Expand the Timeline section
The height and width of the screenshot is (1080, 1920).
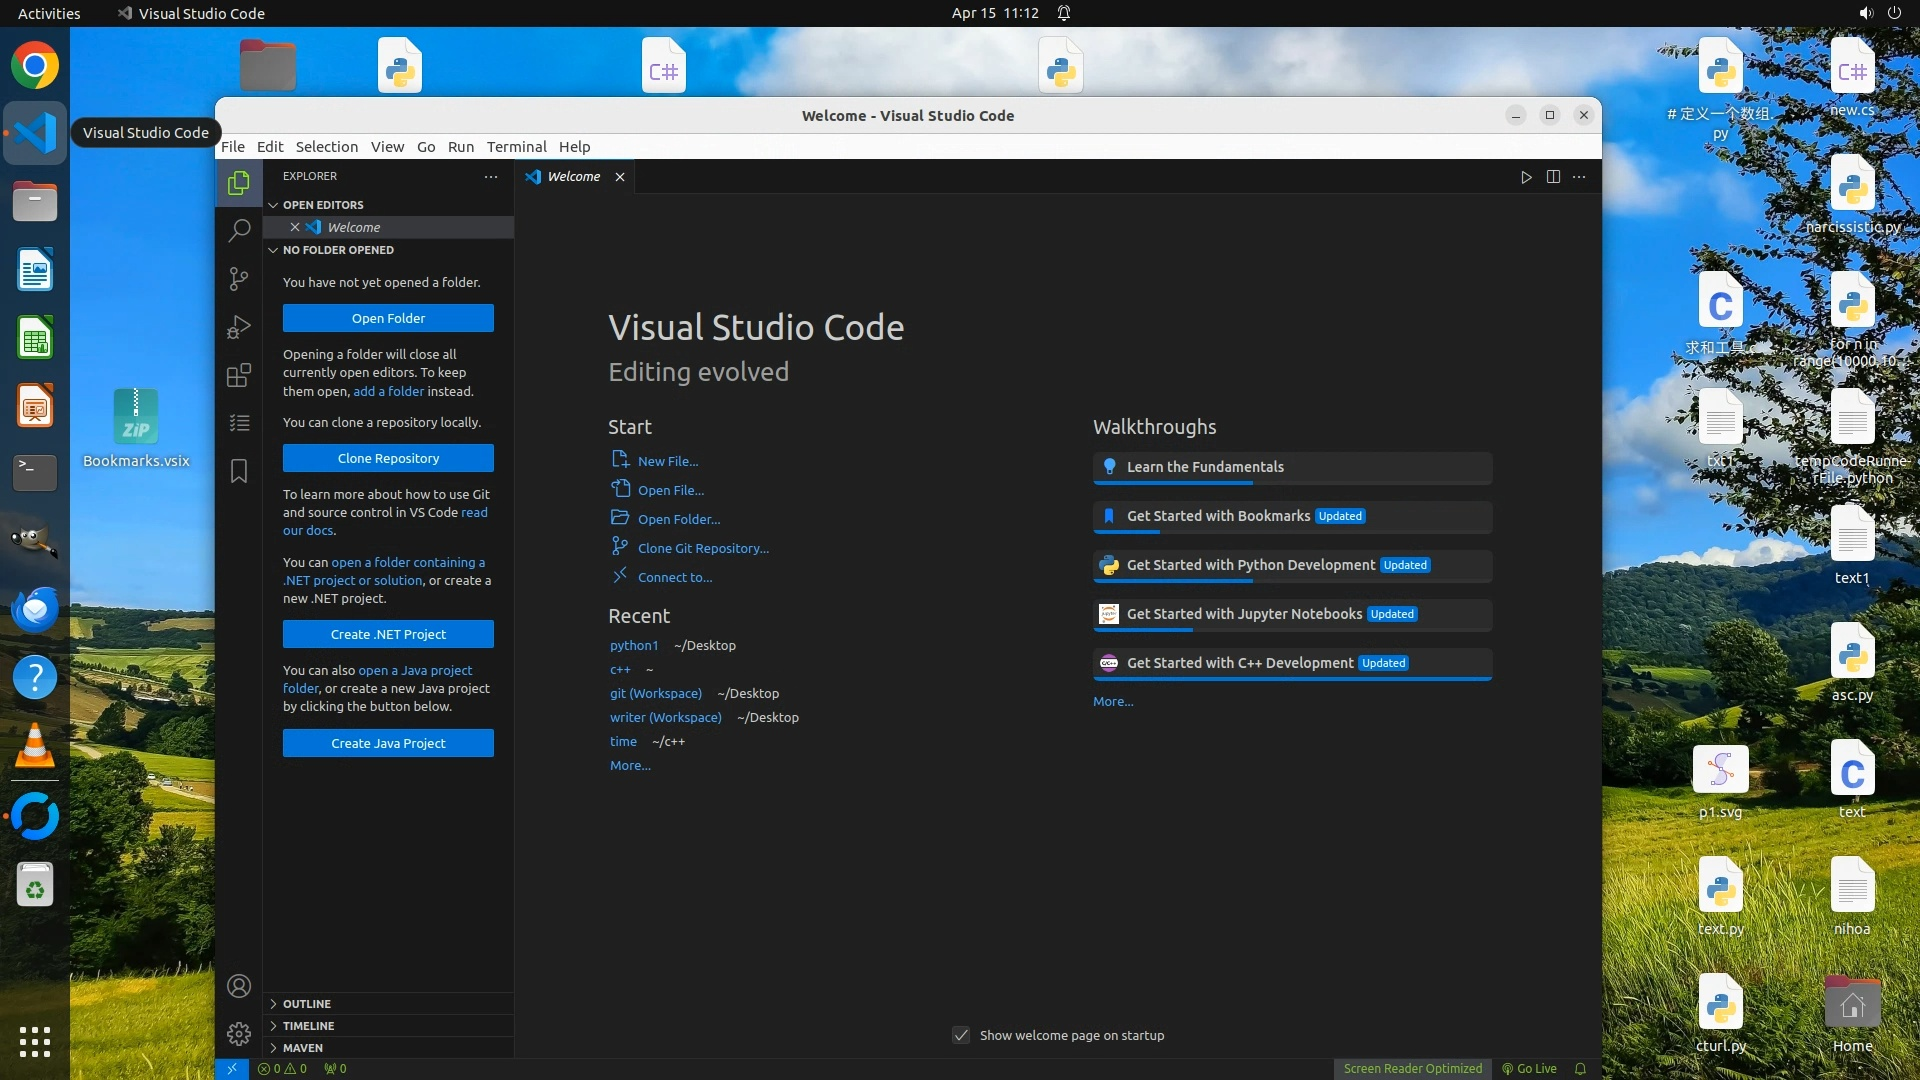tap(308, 1025)
